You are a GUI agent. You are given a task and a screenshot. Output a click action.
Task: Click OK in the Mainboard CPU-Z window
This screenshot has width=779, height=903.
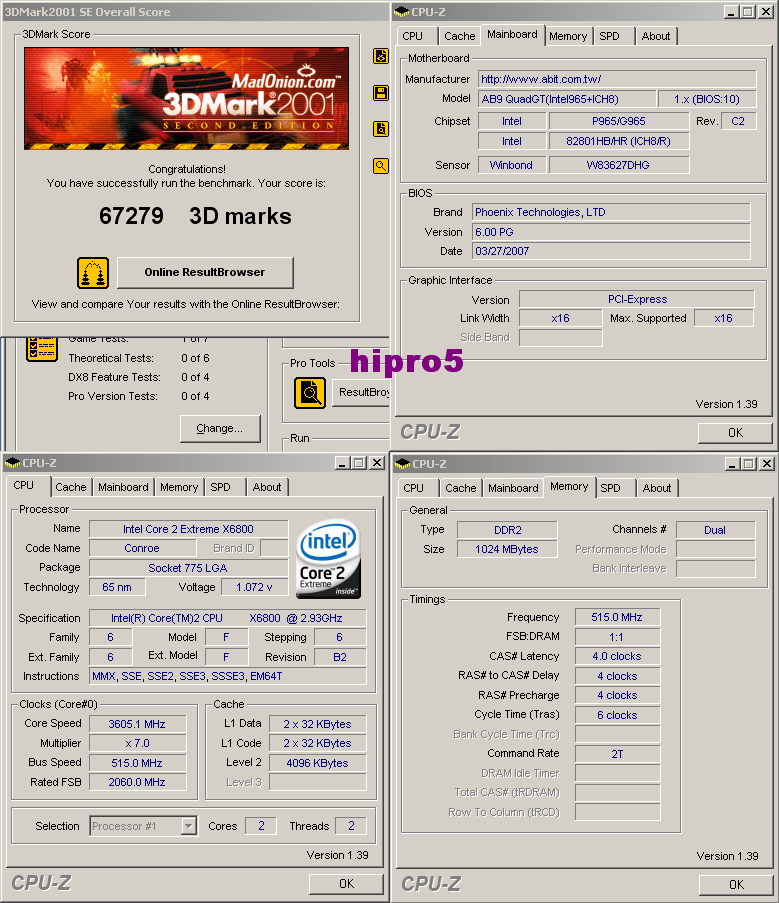tap(735, 432)
